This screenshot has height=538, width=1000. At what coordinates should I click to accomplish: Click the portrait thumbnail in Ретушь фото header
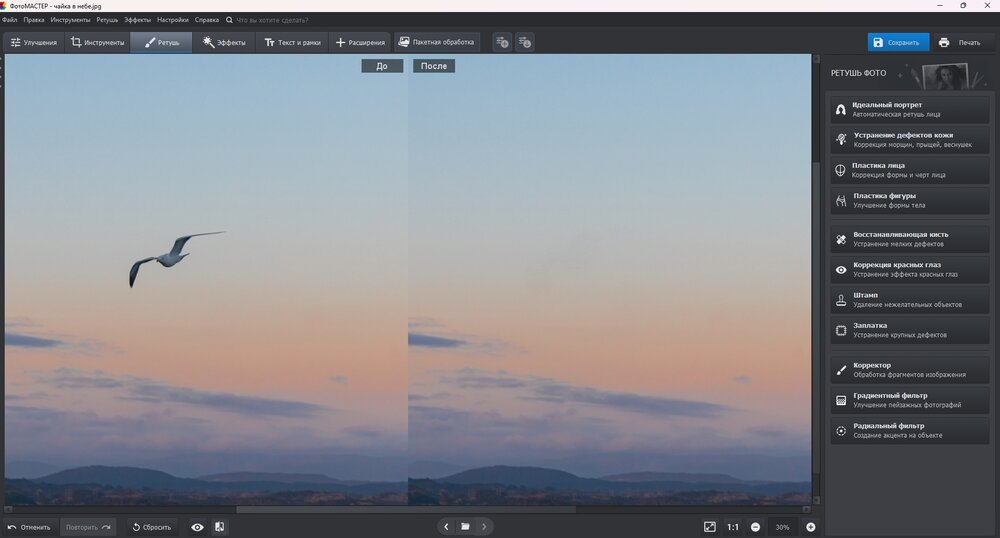click(x=948, y=76)
